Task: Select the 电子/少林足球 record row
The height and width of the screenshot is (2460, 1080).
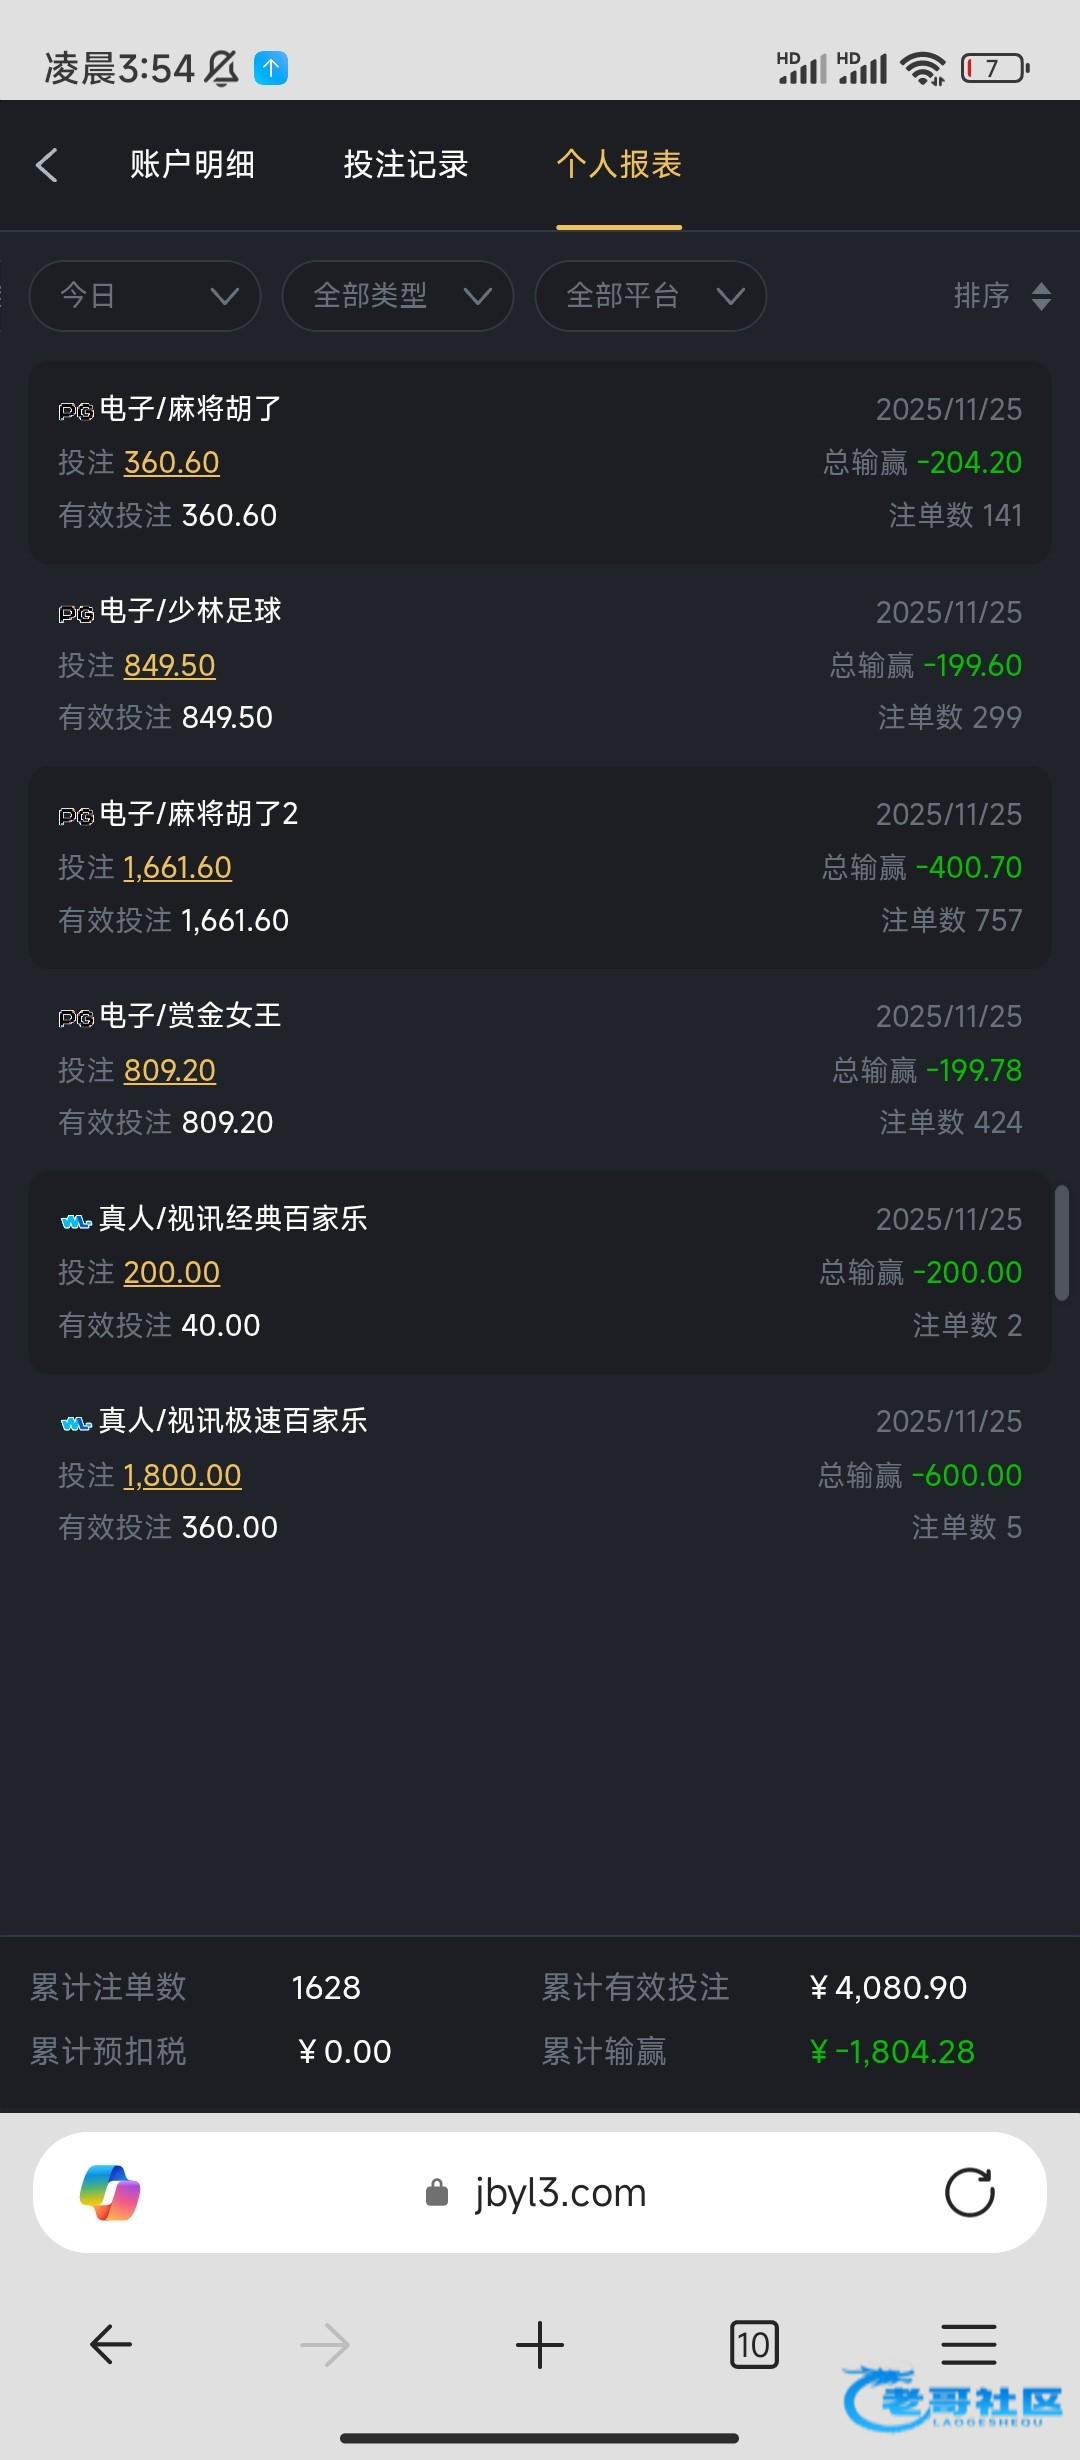Action: click(x=540, y=665)
